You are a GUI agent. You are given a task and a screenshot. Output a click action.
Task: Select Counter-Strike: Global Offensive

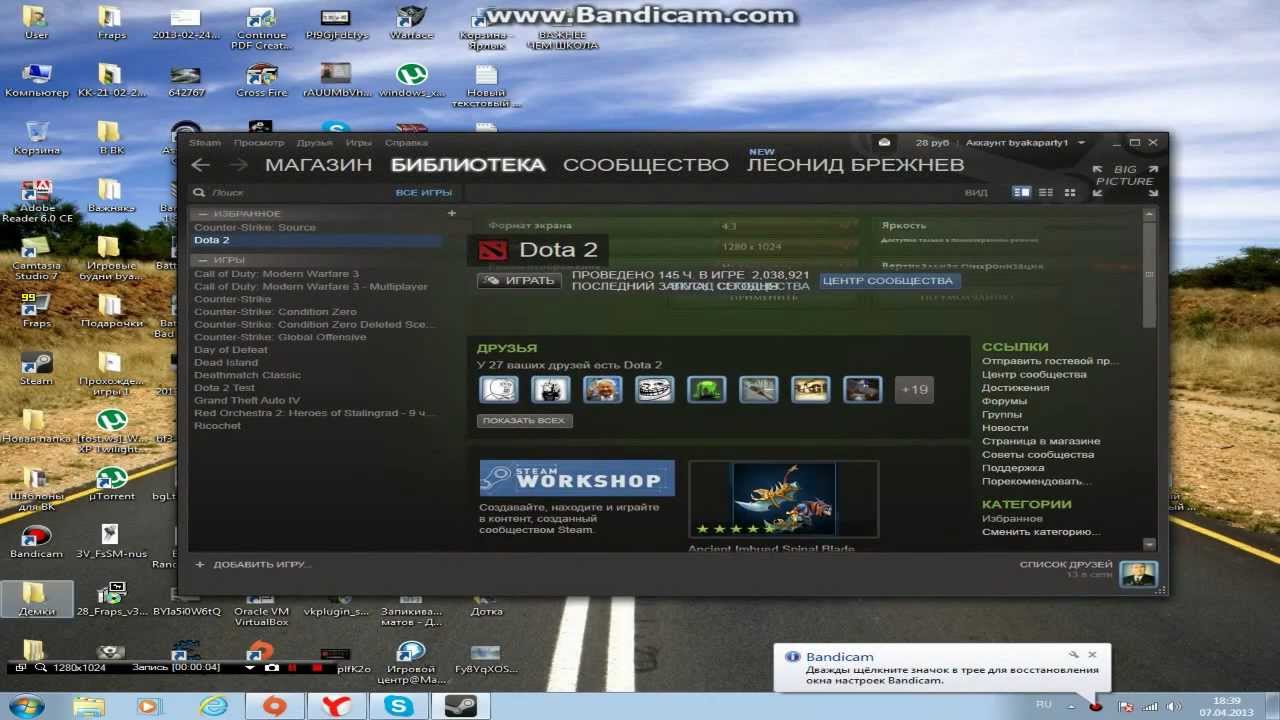[280, 337]
